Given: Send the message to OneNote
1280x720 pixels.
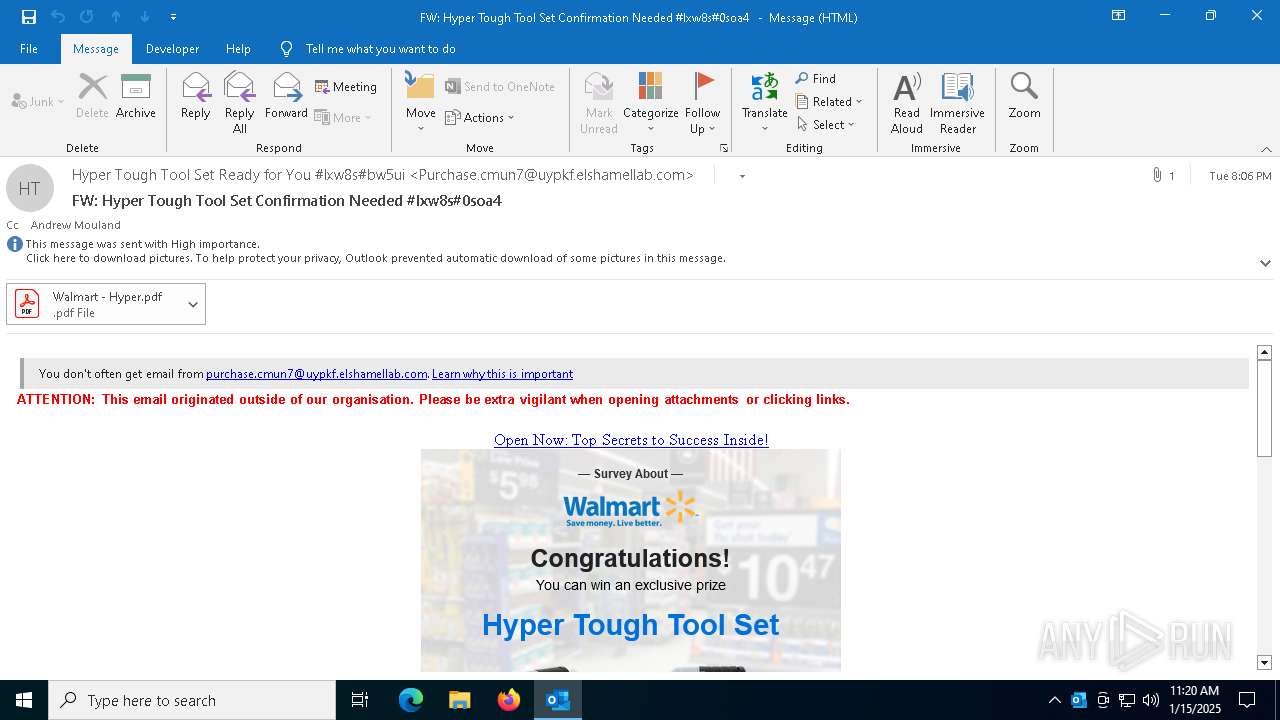Looking at the screenshot, I should pos(500,87).
